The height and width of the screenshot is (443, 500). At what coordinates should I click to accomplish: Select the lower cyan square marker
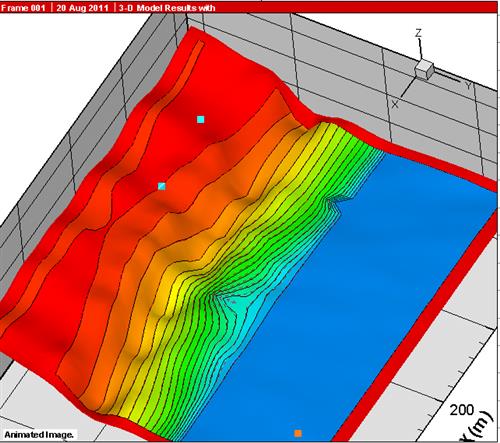pos(162,186)
